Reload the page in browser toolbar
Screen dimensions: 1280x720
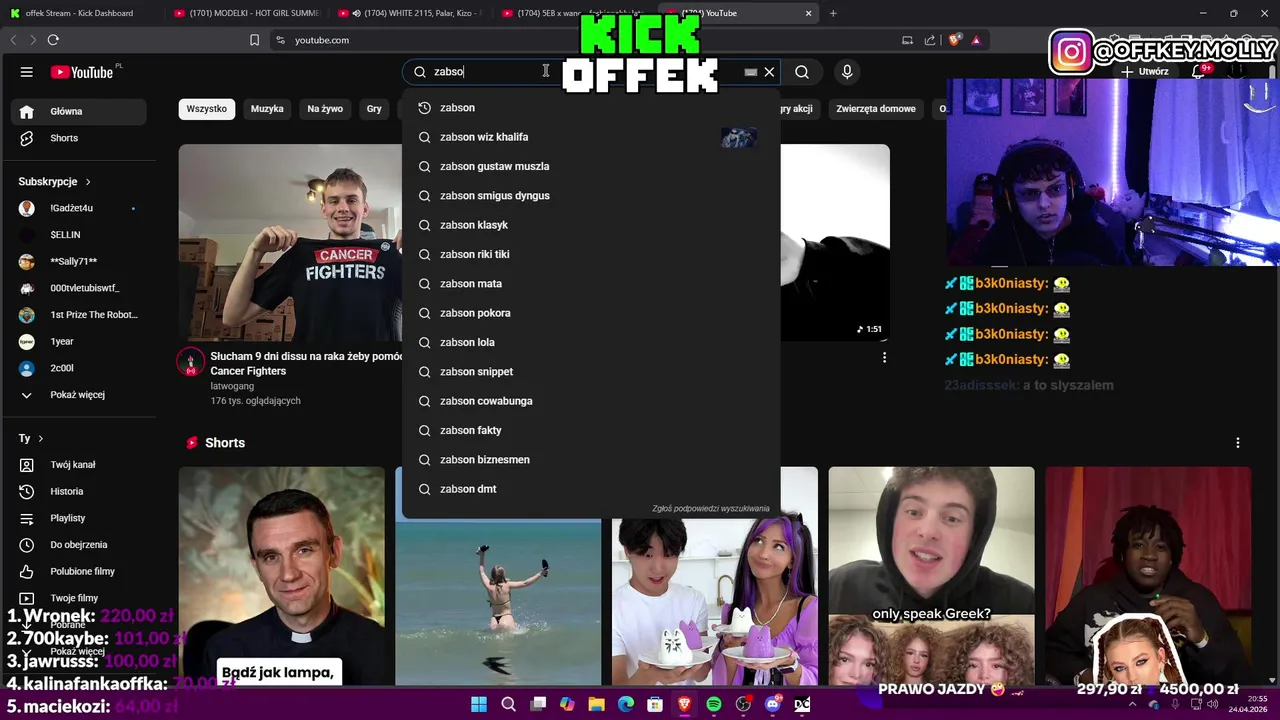(x=53, y=40)
